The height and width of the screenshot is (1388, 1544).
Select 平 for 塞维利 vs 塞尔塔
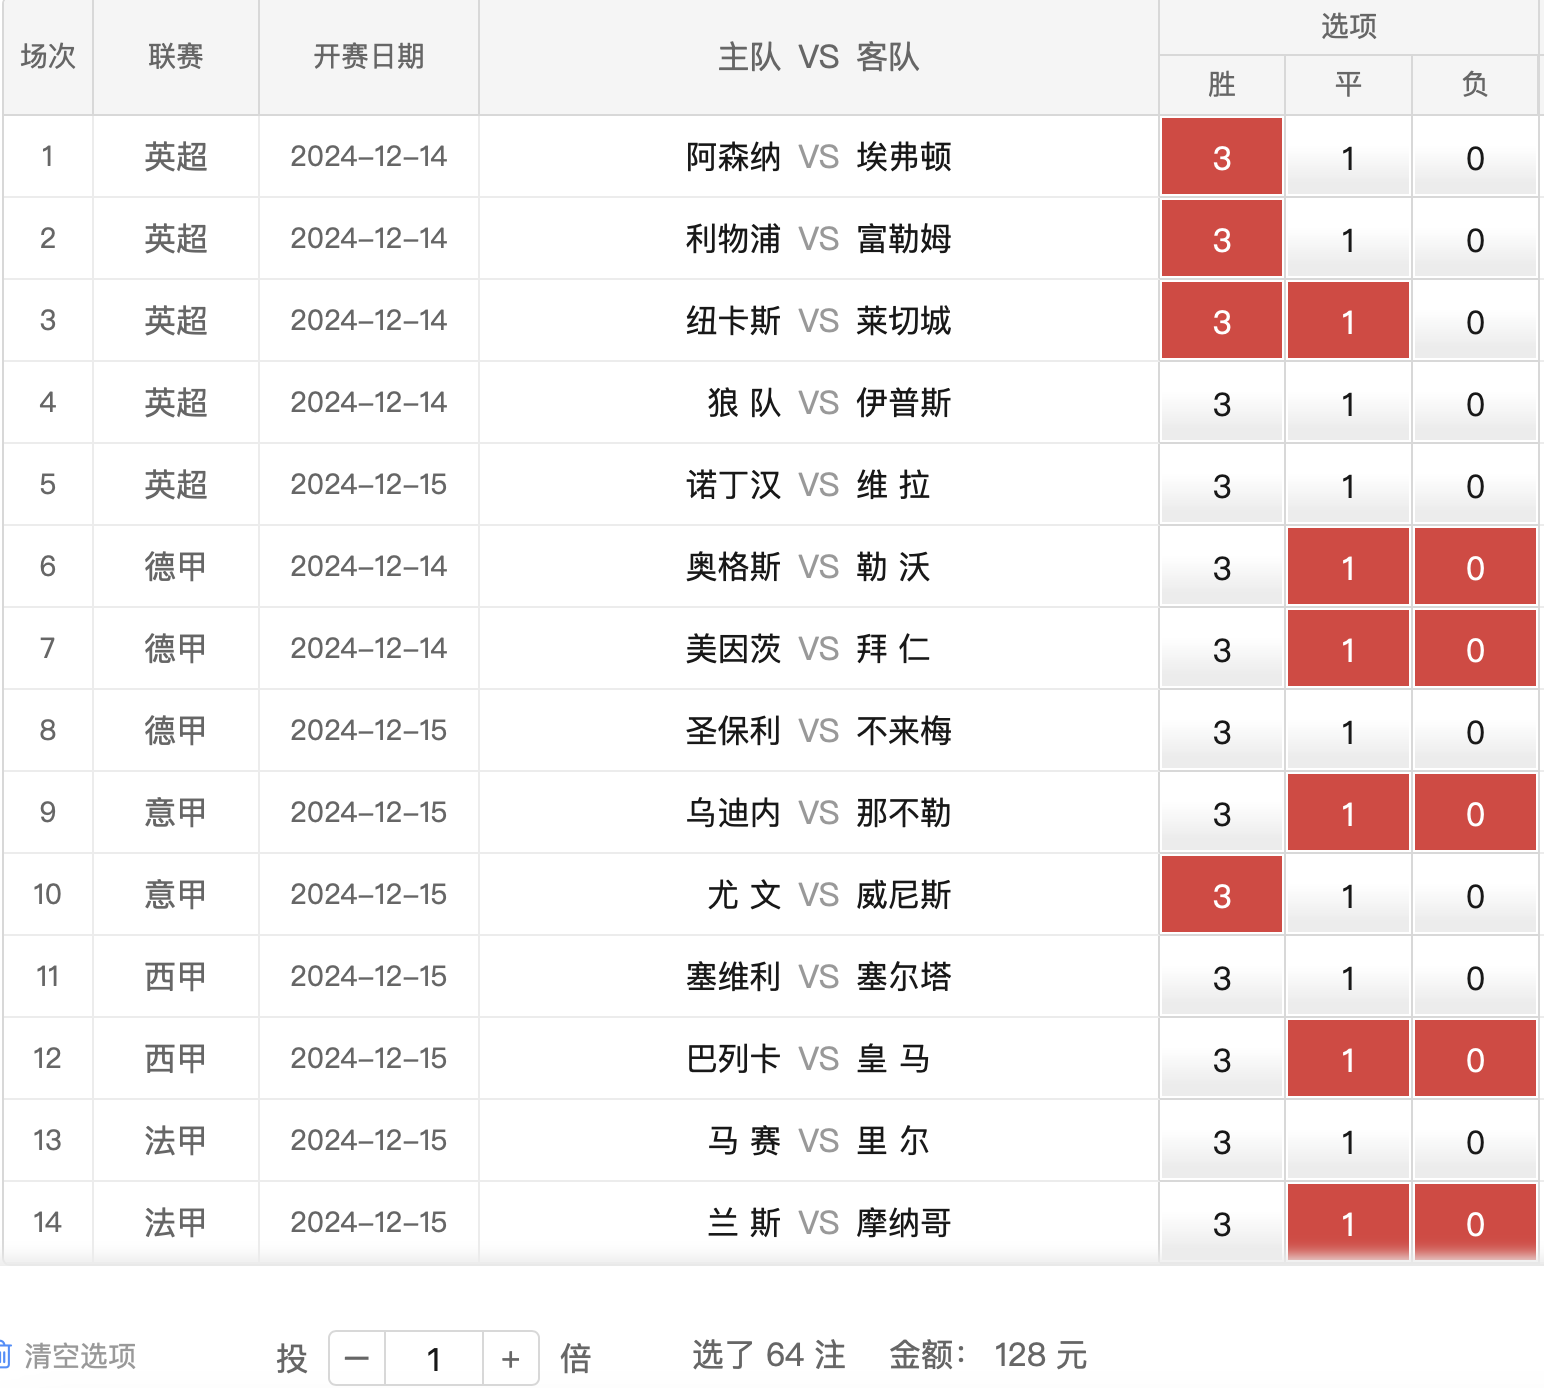pos(1347,977)
